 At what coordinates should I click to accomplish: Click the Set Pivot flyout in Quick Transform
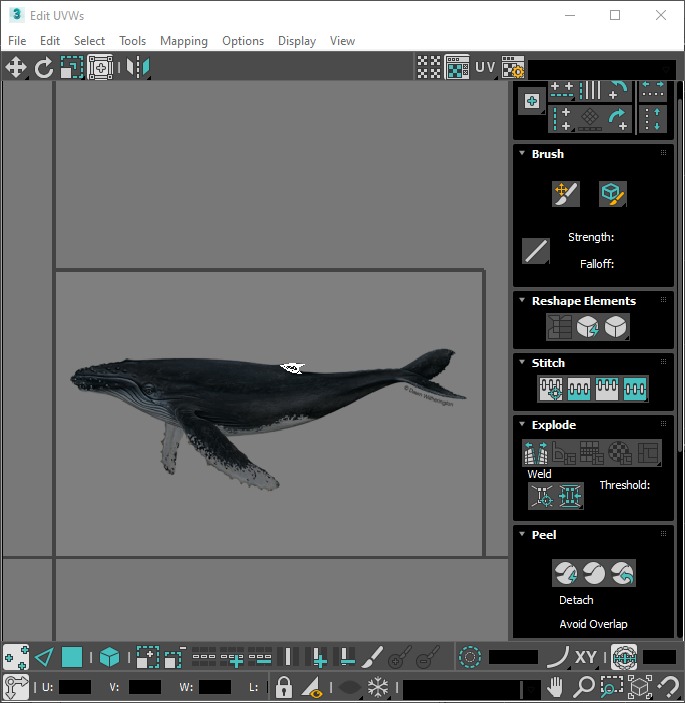(532, 101)
